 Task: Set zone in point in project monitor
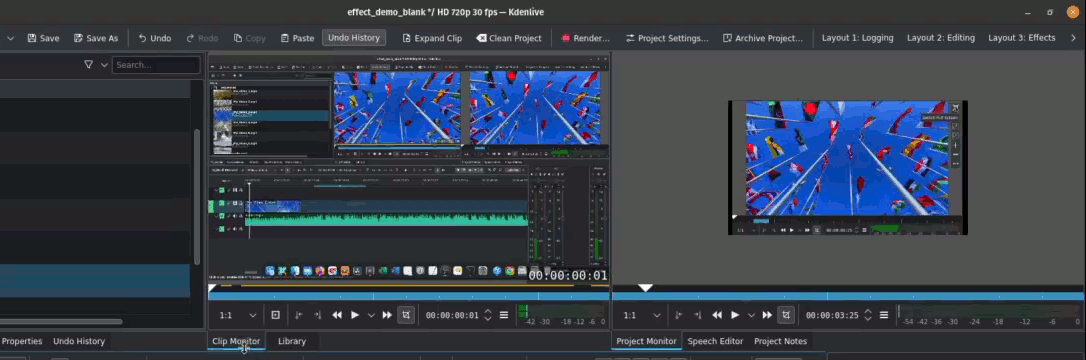point(679,315)
